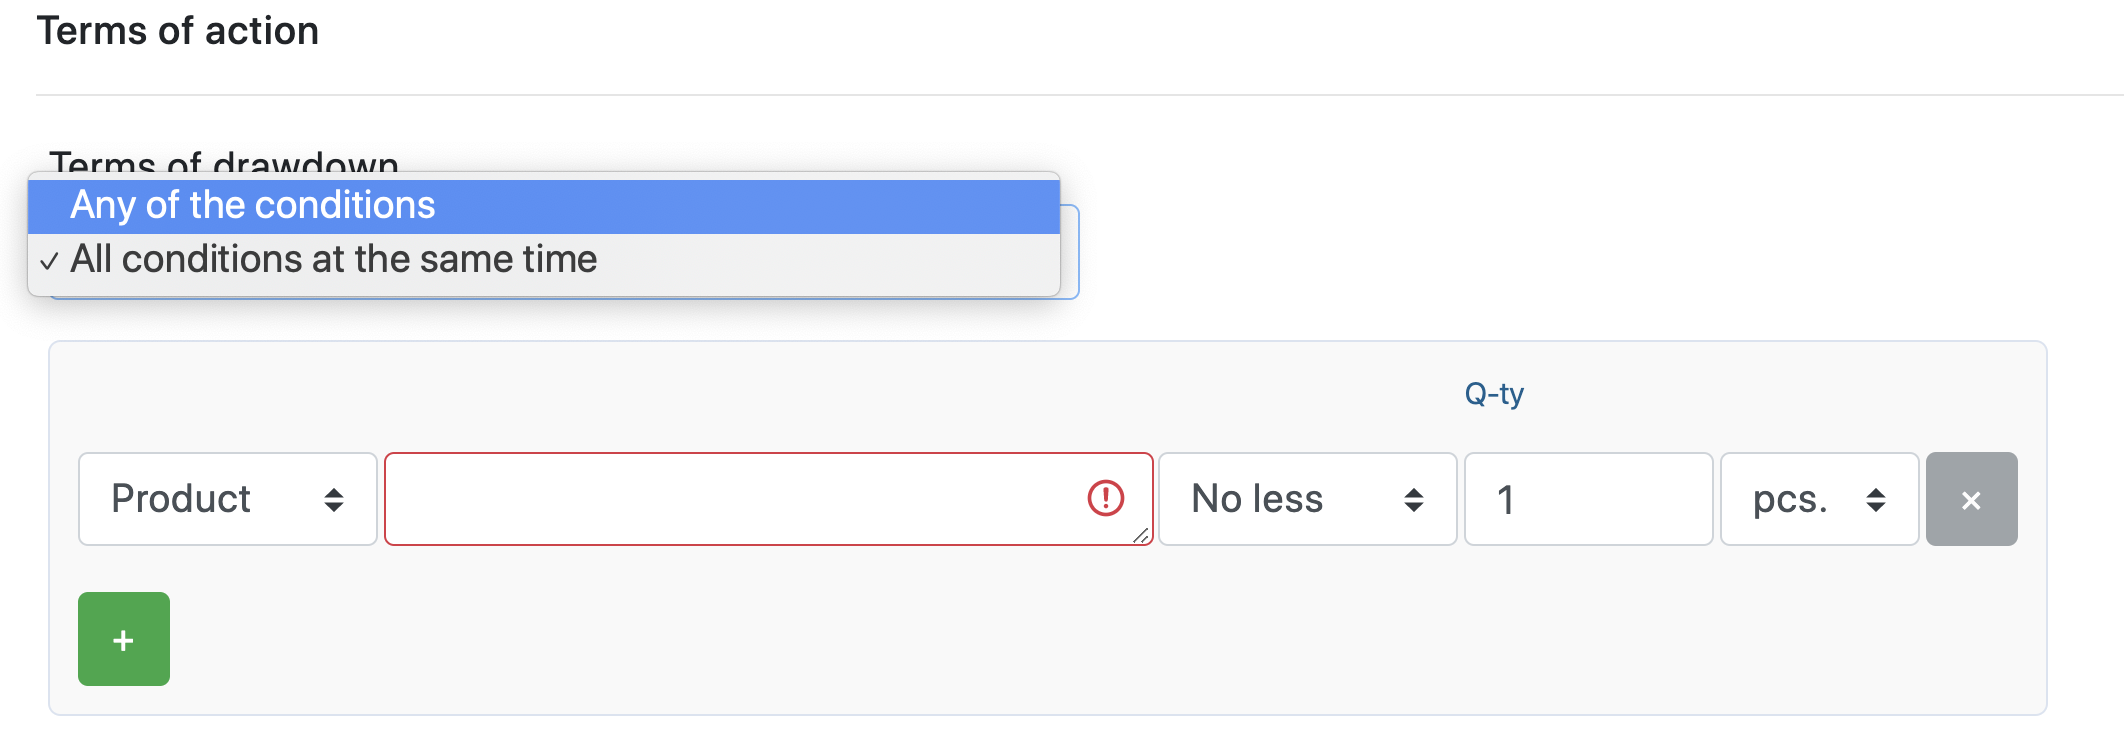Click empty area of the conditions panel

tap(1000, 640)
